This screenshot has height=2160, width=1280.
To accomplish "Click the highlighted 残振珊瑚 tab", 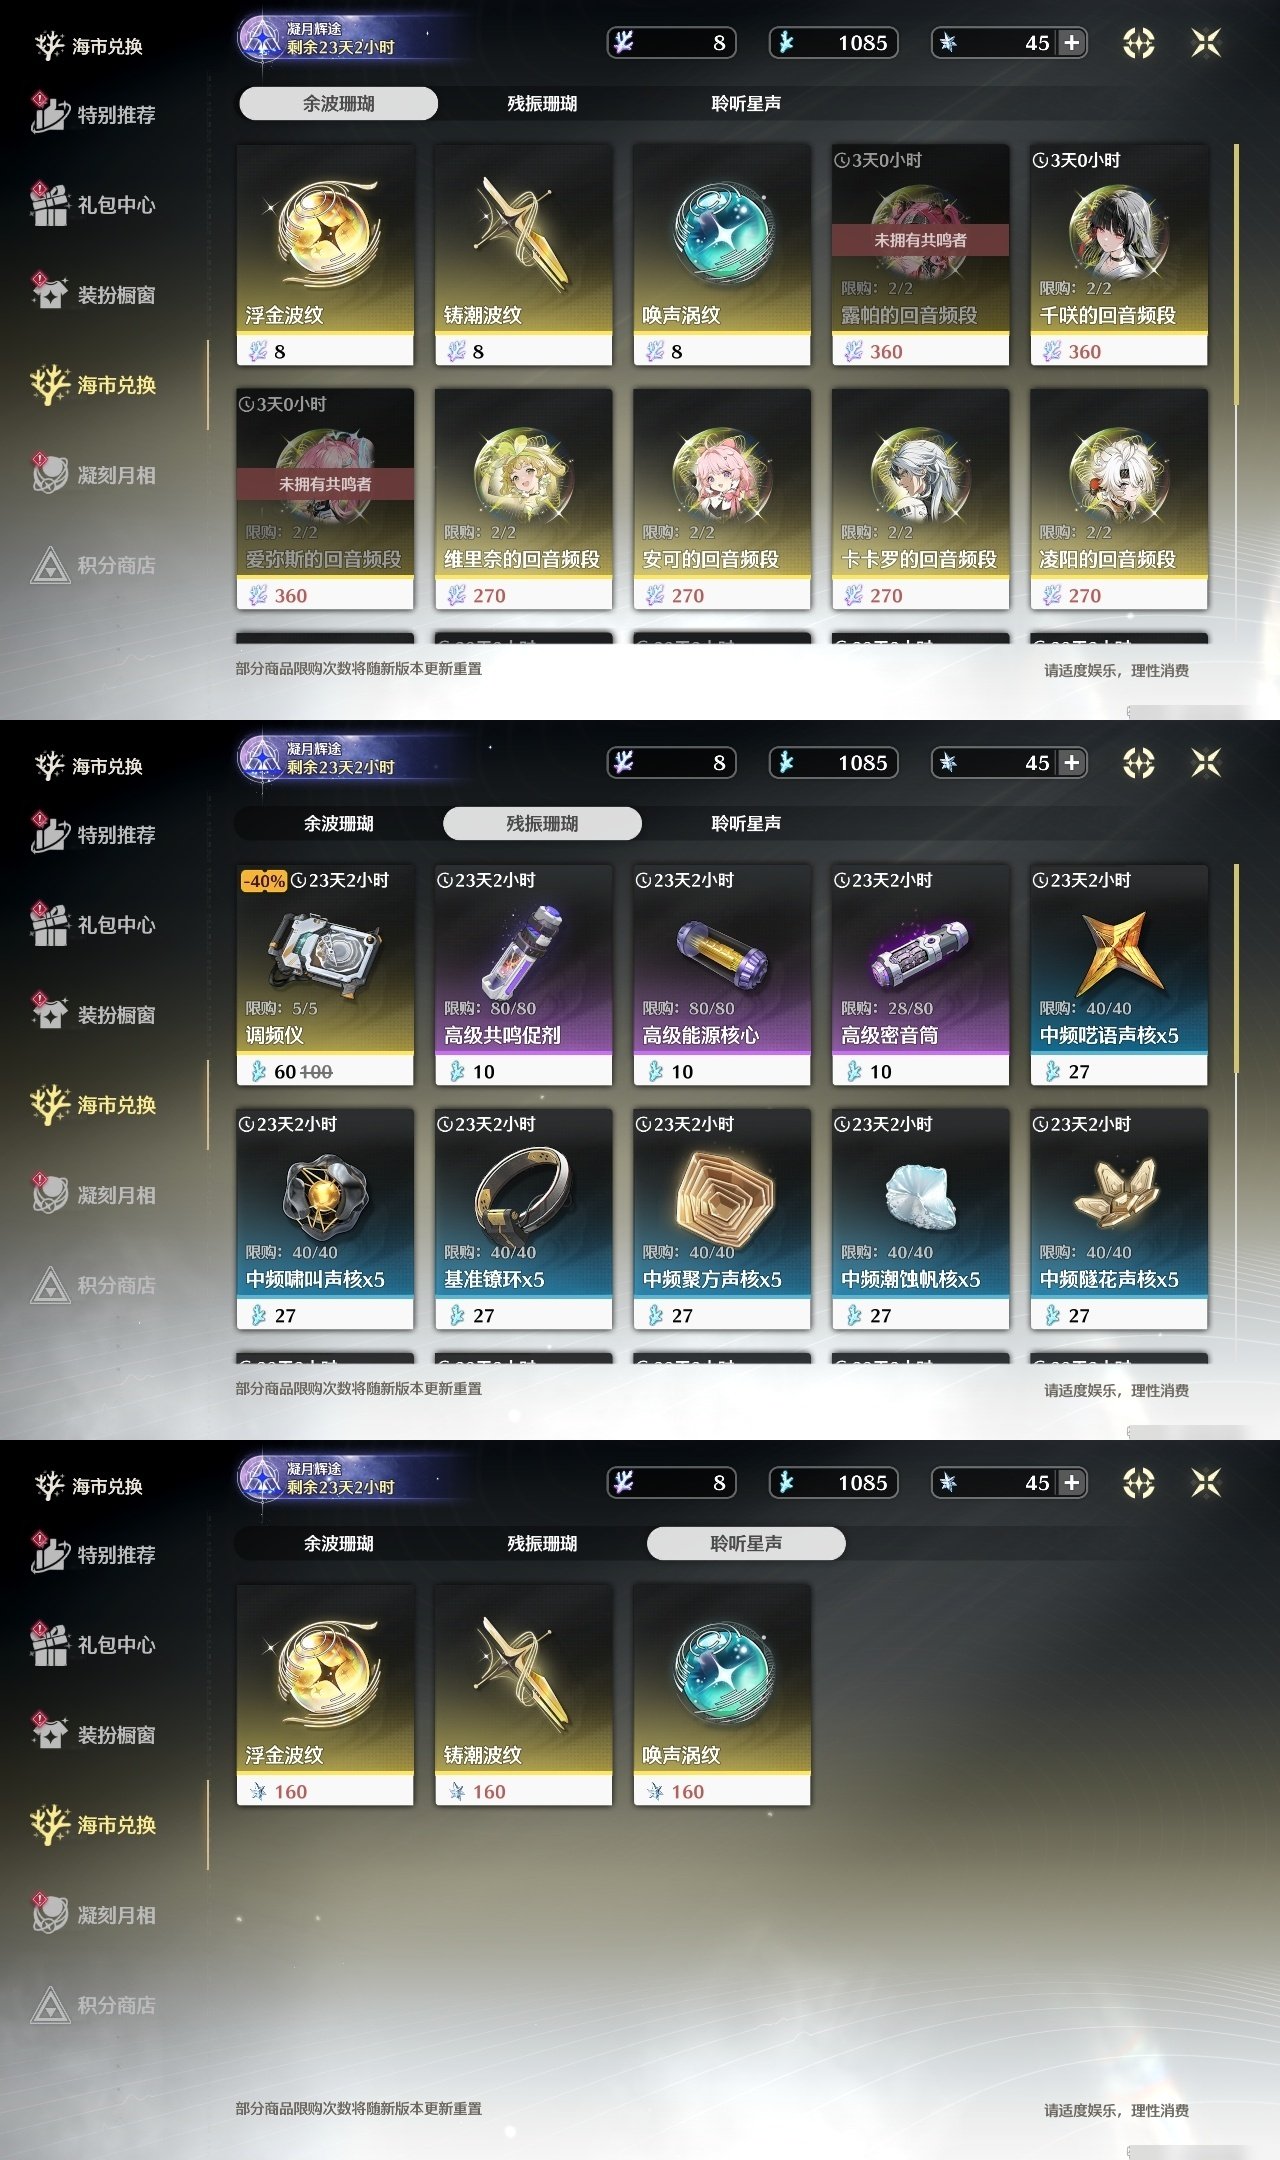I will coord(542,823).
